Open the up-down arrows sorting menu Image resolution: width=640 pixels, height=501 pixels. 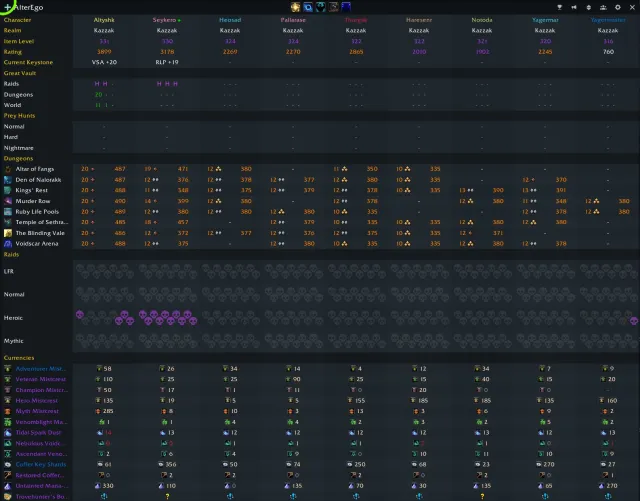[589, 7]
